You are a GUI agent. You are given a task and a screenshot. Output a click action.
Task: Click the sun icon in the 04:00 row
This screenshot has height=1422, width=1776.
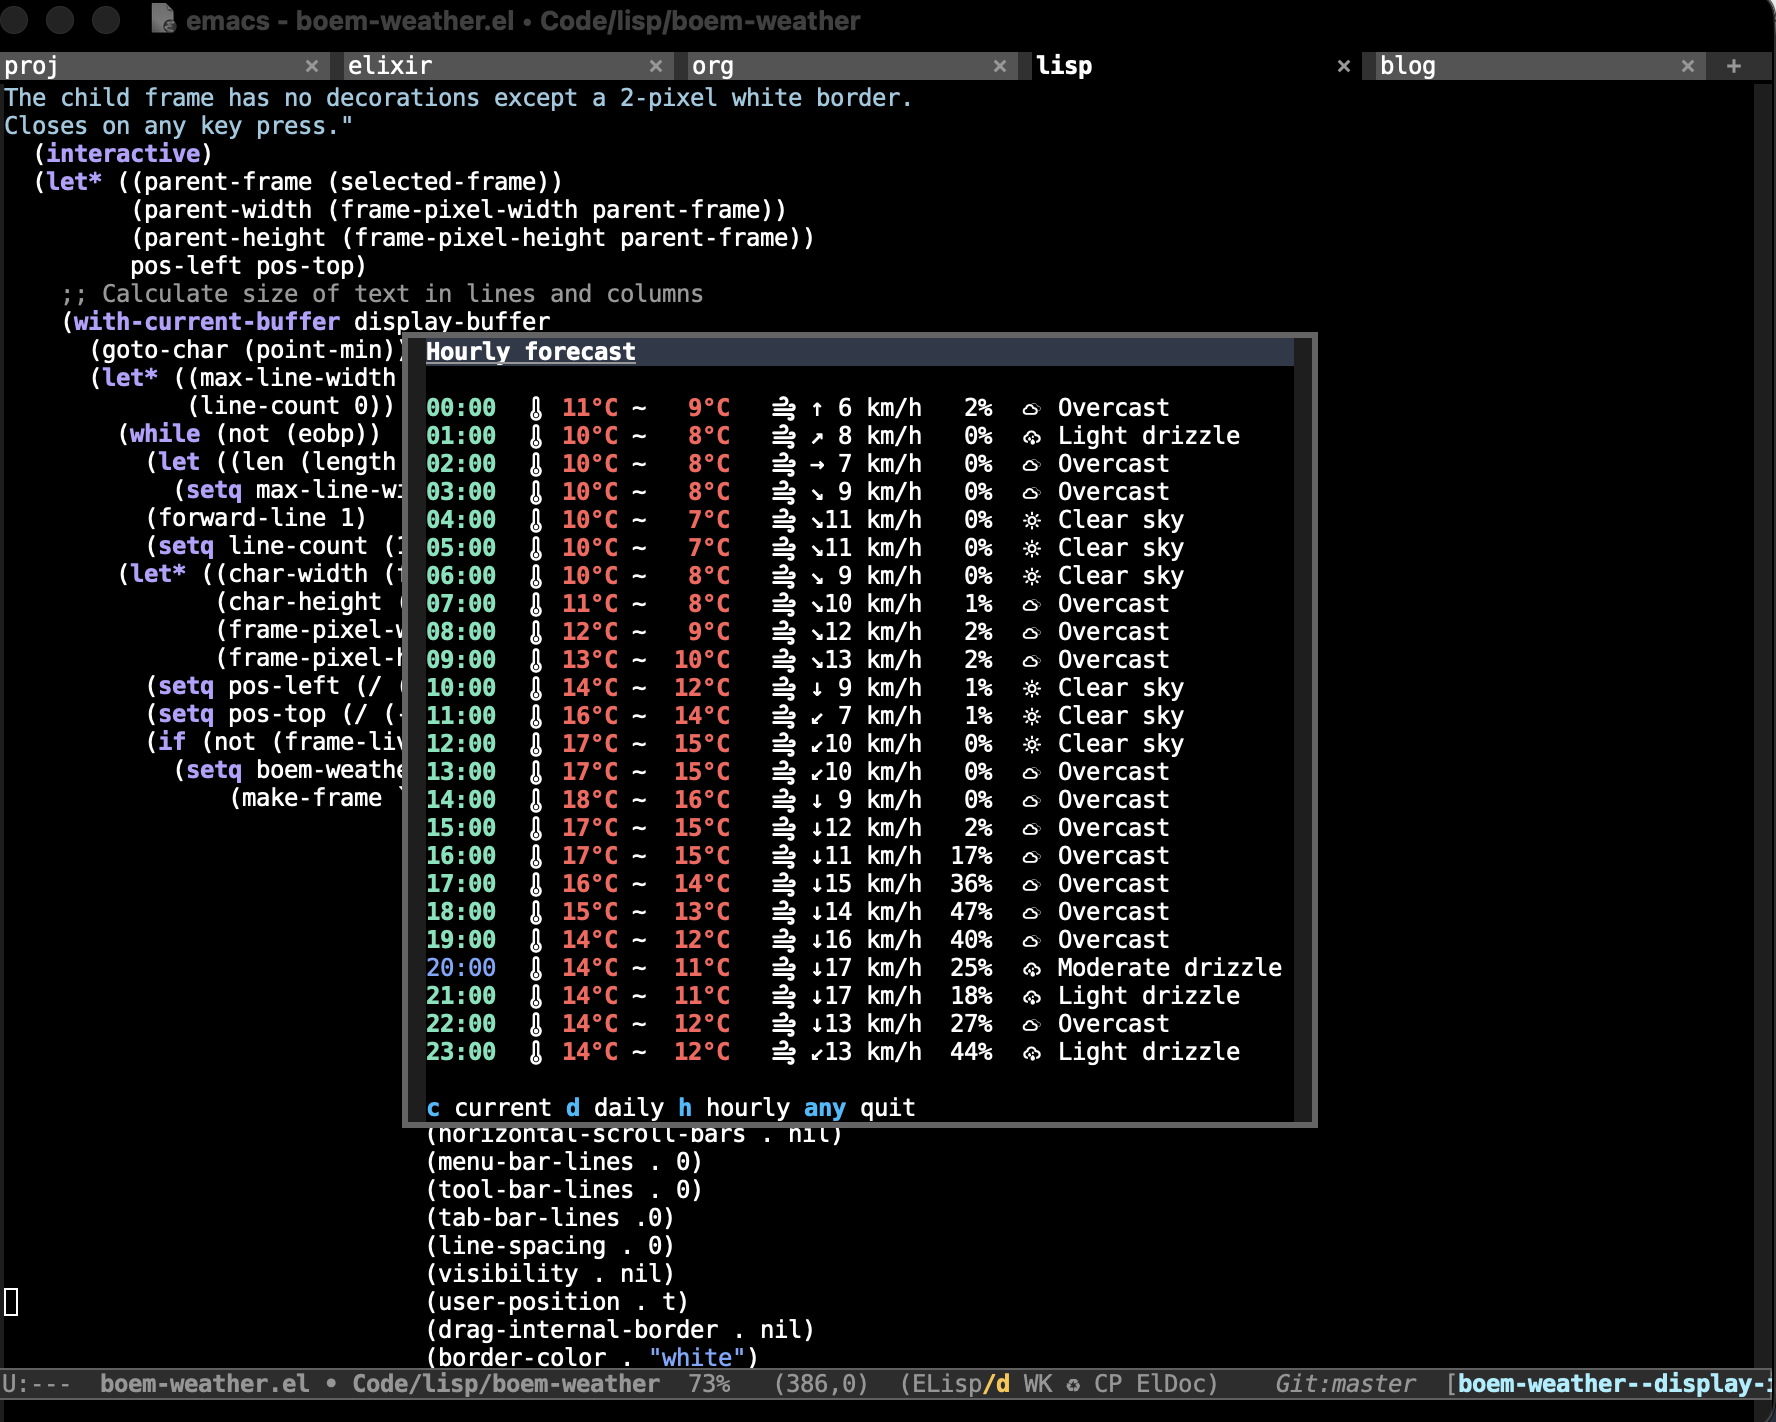click(x=1032, y=520)
